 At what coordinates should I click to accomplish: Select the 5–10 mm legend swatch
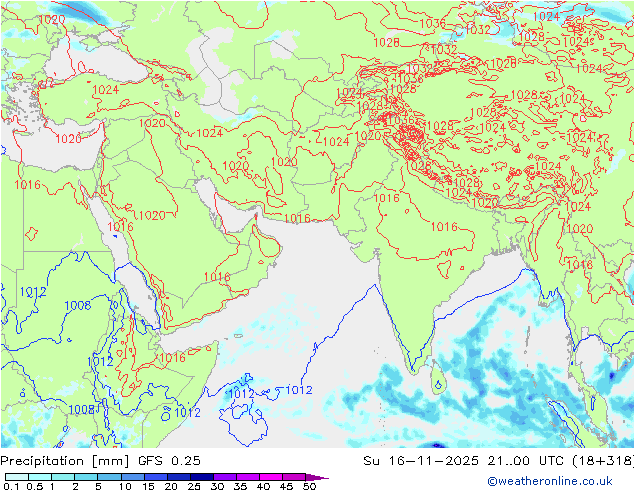tap(109, 477)
